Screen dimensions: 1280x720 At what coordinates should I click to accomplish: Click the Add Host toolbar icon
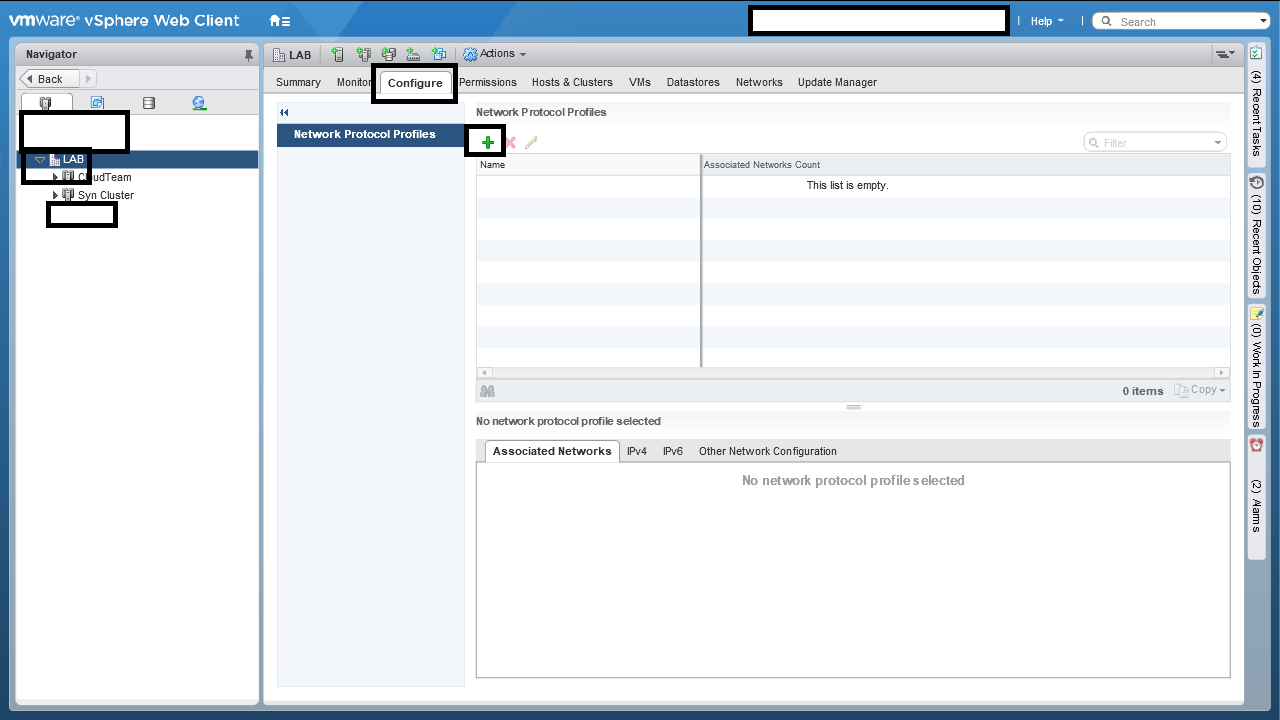click(337, 55)
